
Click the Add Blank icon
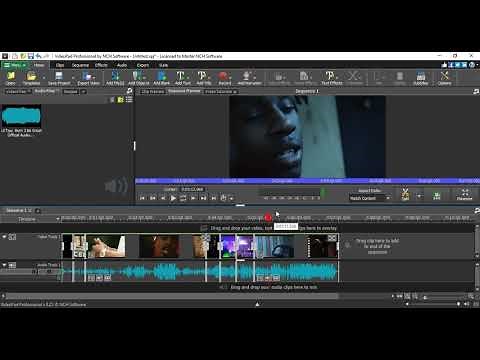pyautogui.click(x=162, y=78)
